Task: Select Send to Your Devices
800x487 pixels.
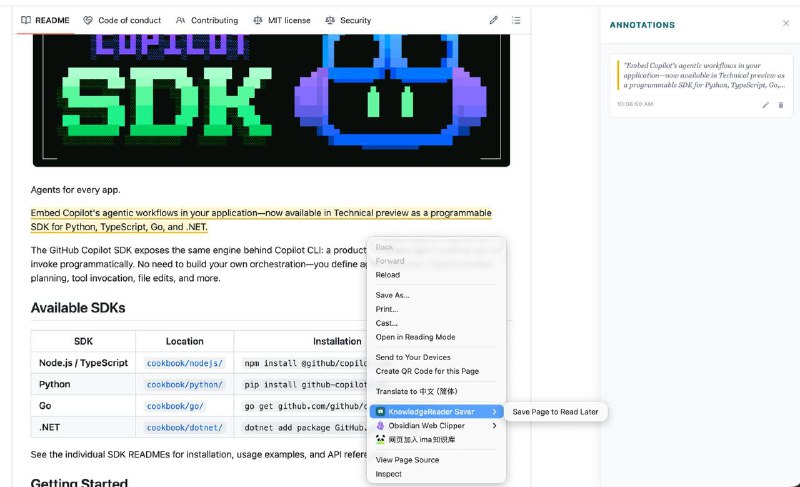Action: (x=413, y=357)
